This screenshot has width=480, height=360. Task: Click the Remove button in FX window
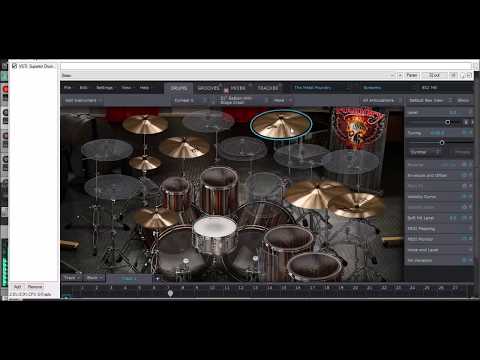(35, 287)
